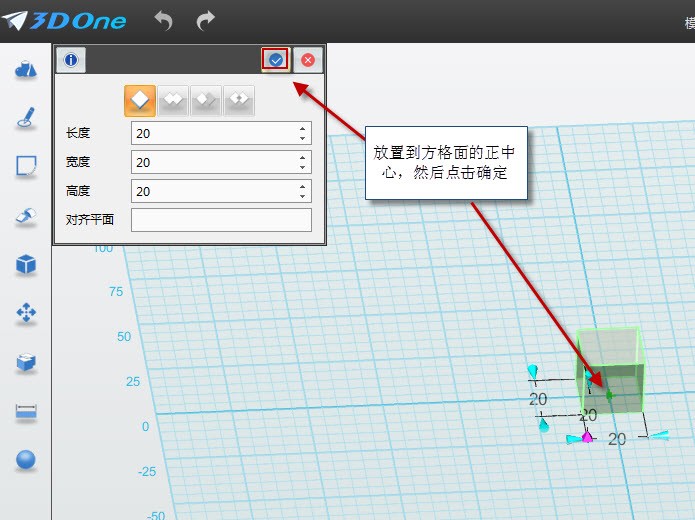
Task: Click the blue cube feature modeling icon
Action: click(26, 265)
